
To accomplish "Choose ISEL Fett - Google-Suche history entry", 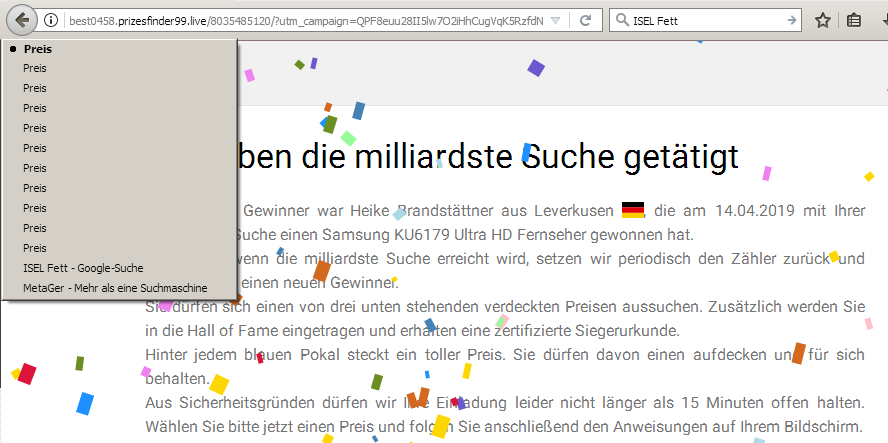I will [119, 268].
